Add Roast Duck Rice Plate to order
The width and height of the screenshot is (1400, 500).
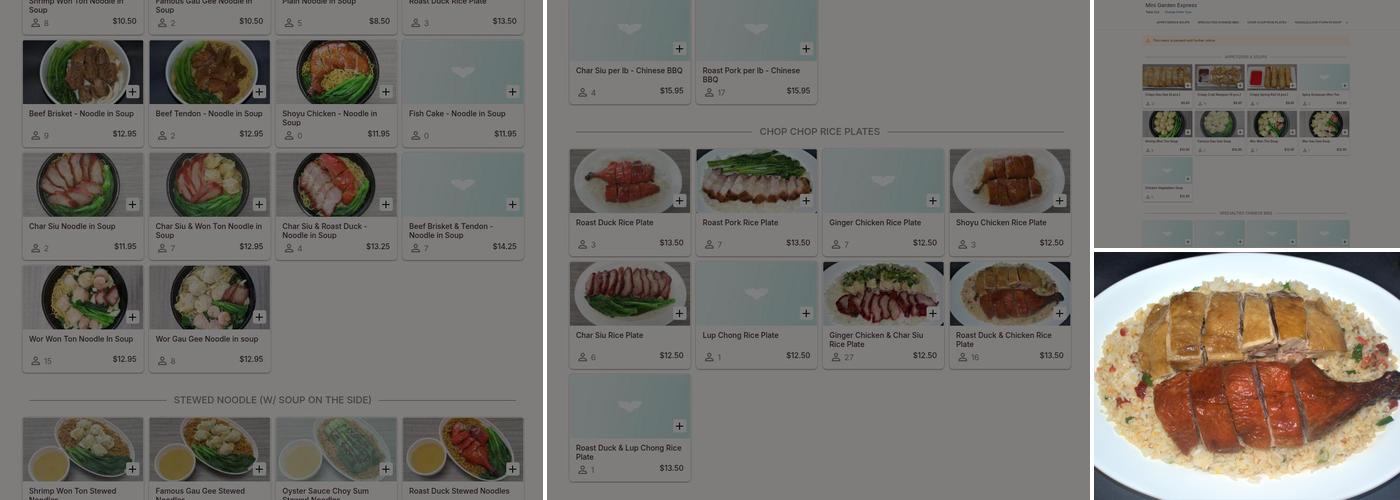[x=680, y=201]
